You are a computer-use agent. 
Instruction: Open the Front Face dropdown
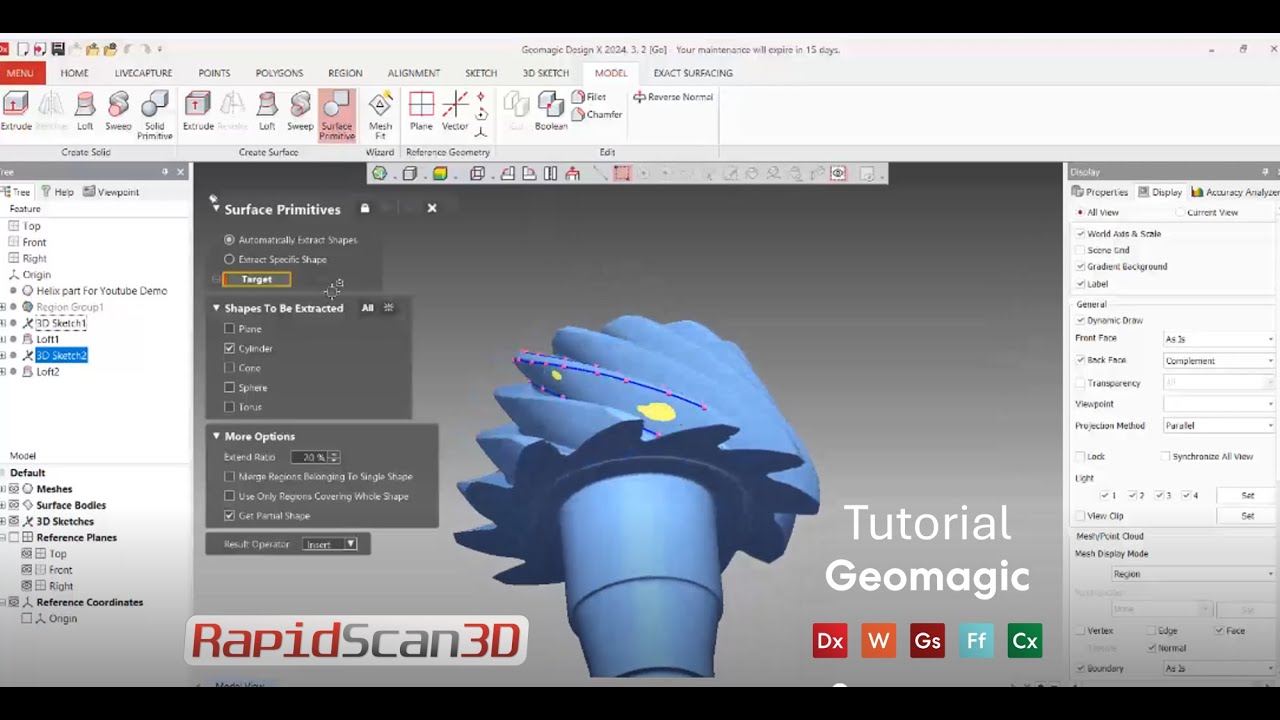pos(1219,339)
